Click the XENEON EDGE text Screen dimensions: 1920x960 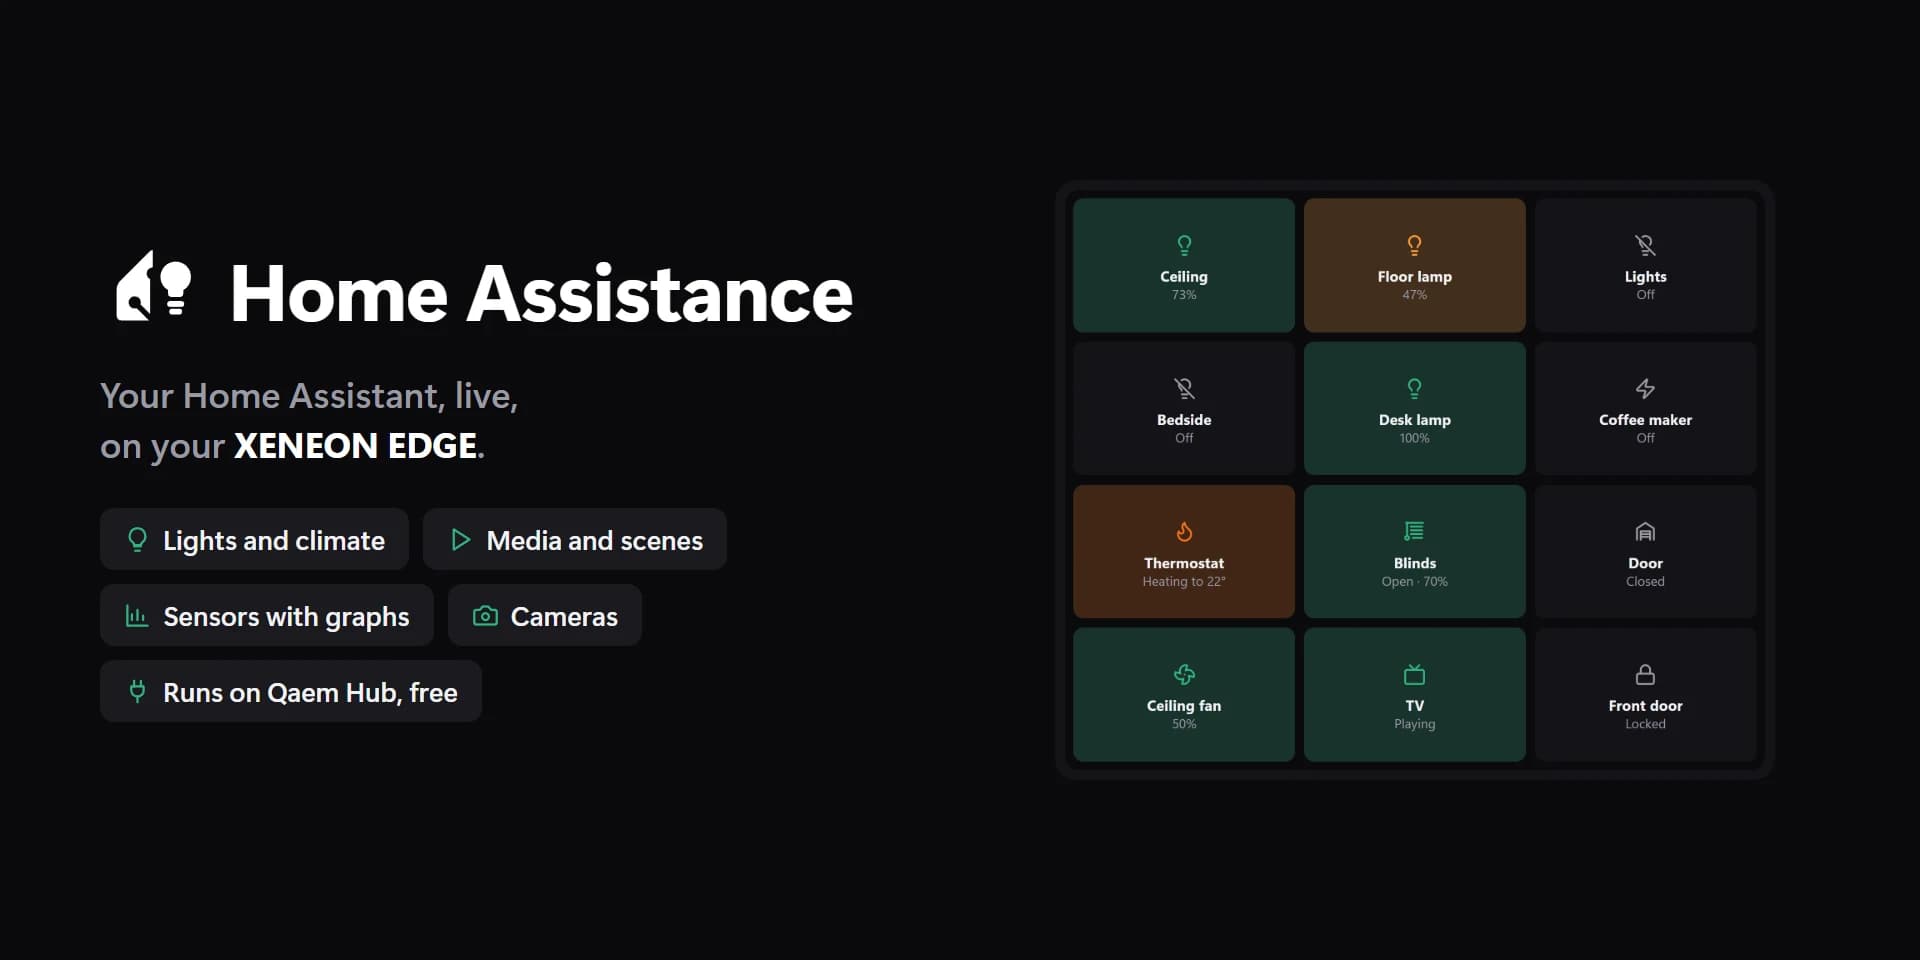click(x=355, y=446)
